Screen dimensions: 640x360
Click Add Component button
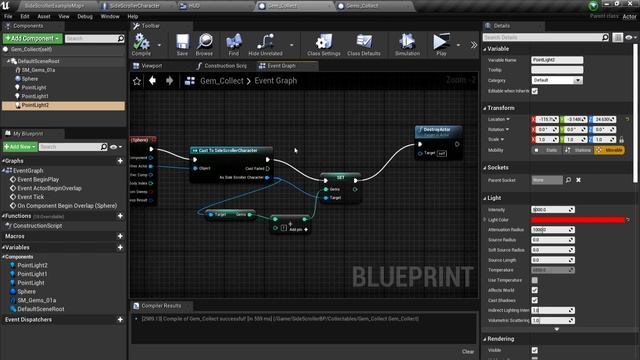coord(33,38)
